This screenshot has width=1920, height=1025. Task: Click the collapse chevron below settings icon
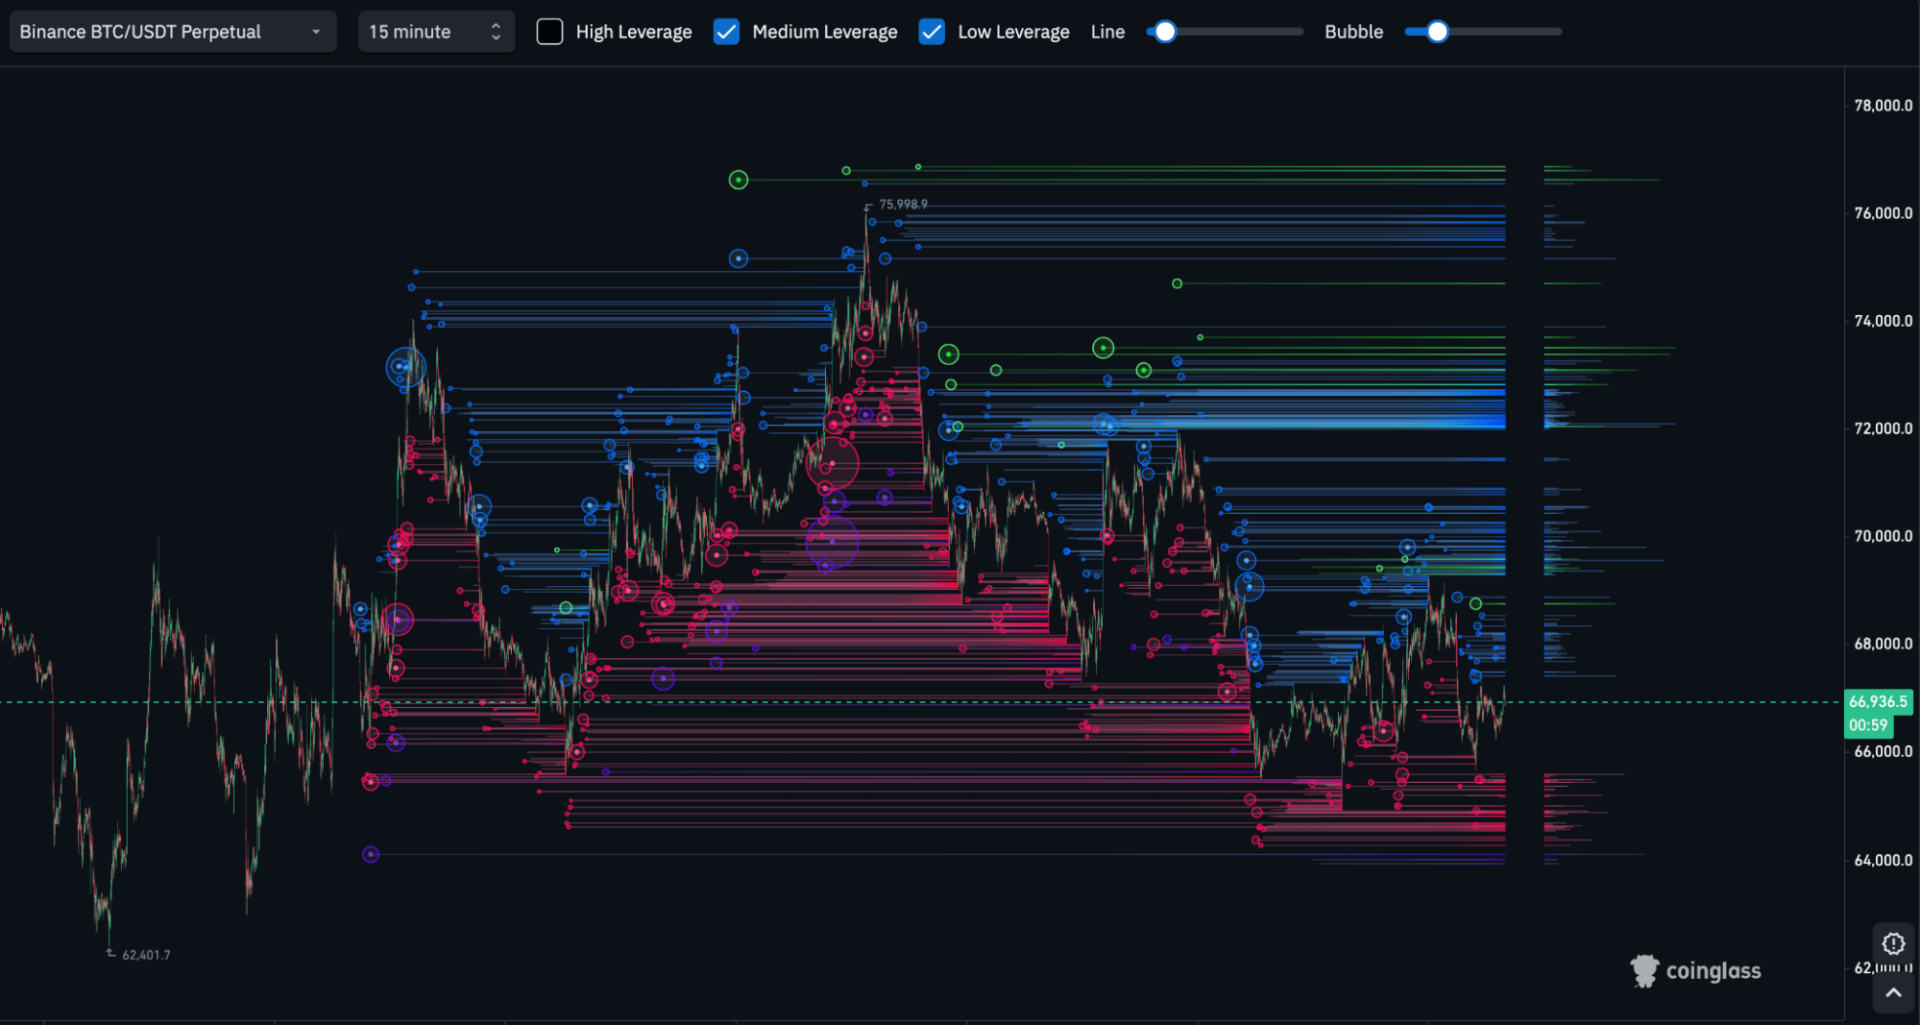1893,993
